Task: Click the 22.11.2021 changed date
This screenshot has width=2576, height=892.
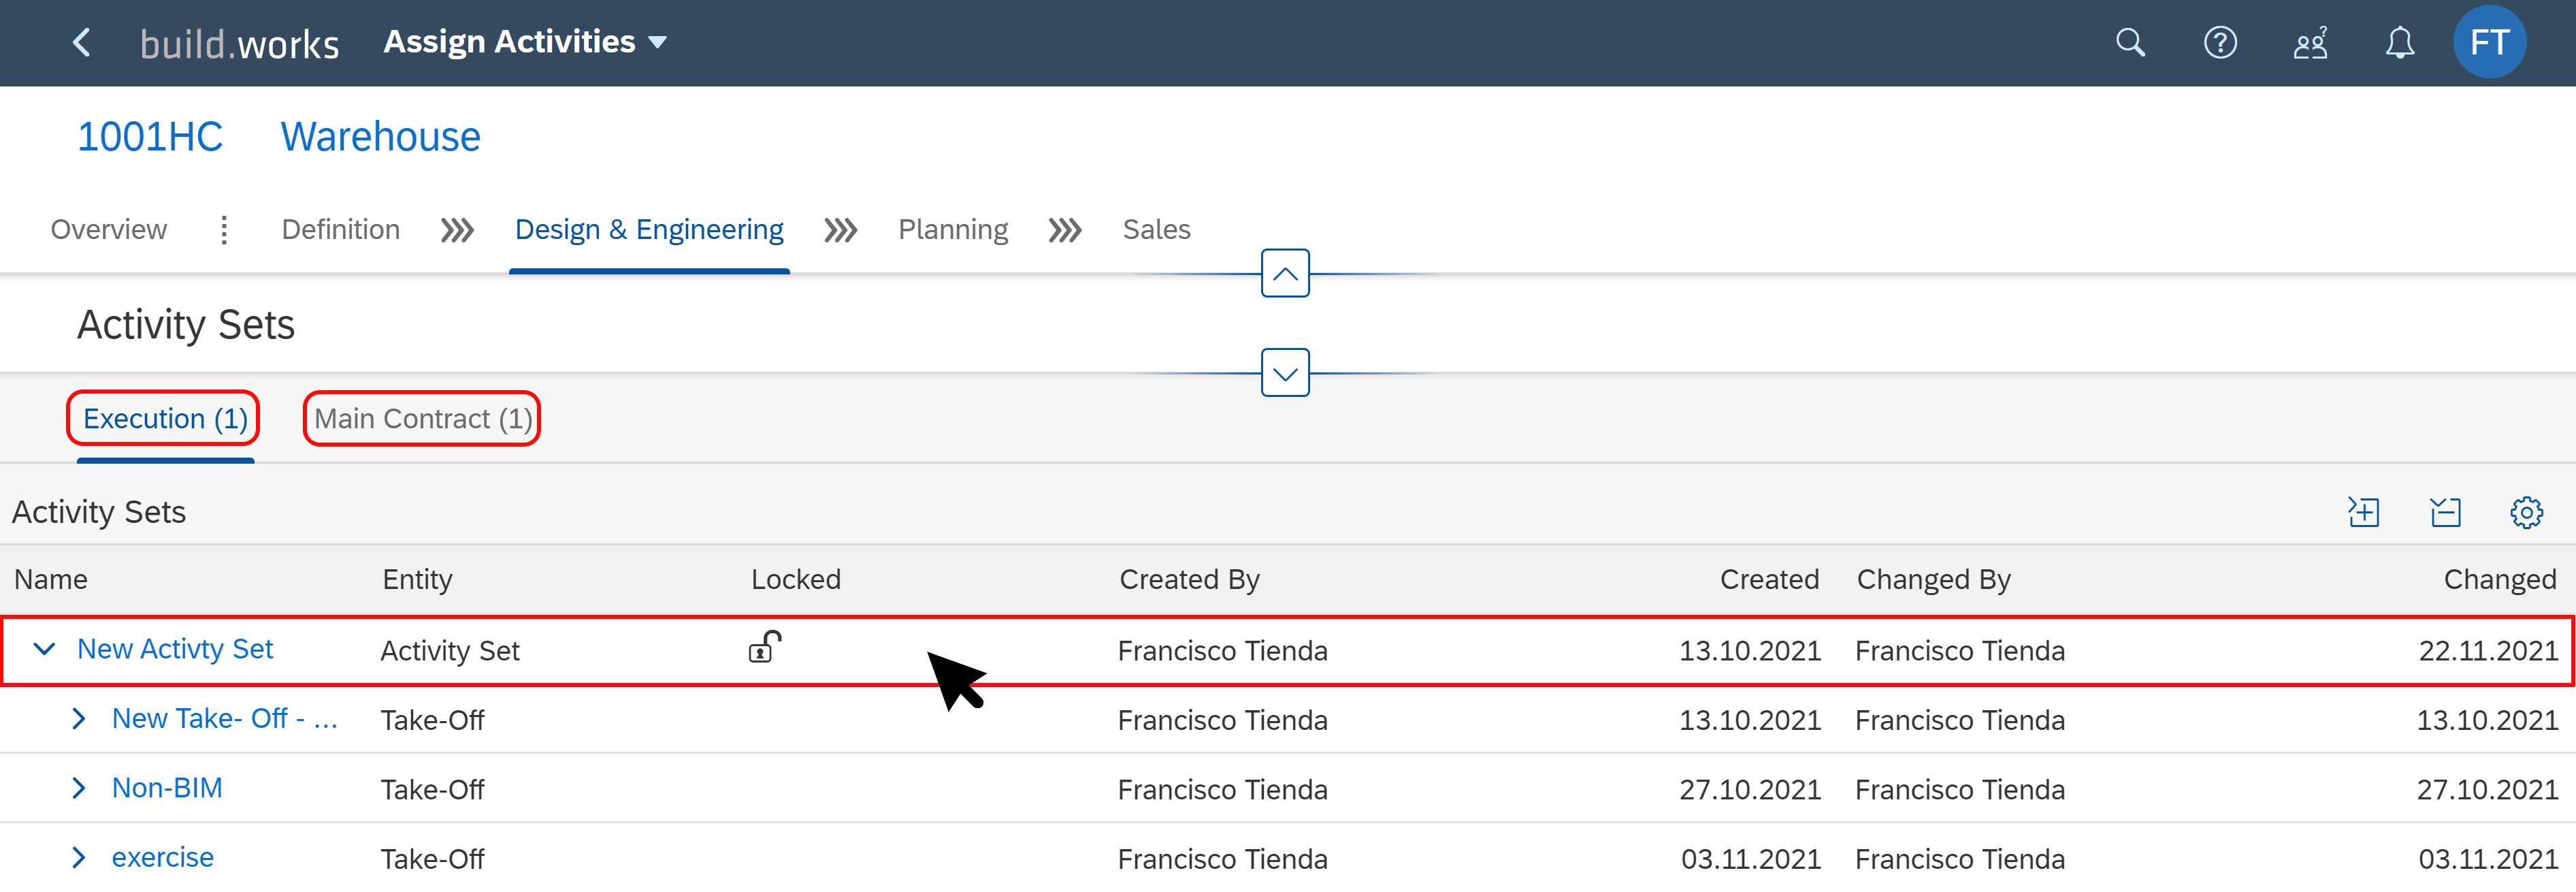Action: click(x=2488, y=651)
